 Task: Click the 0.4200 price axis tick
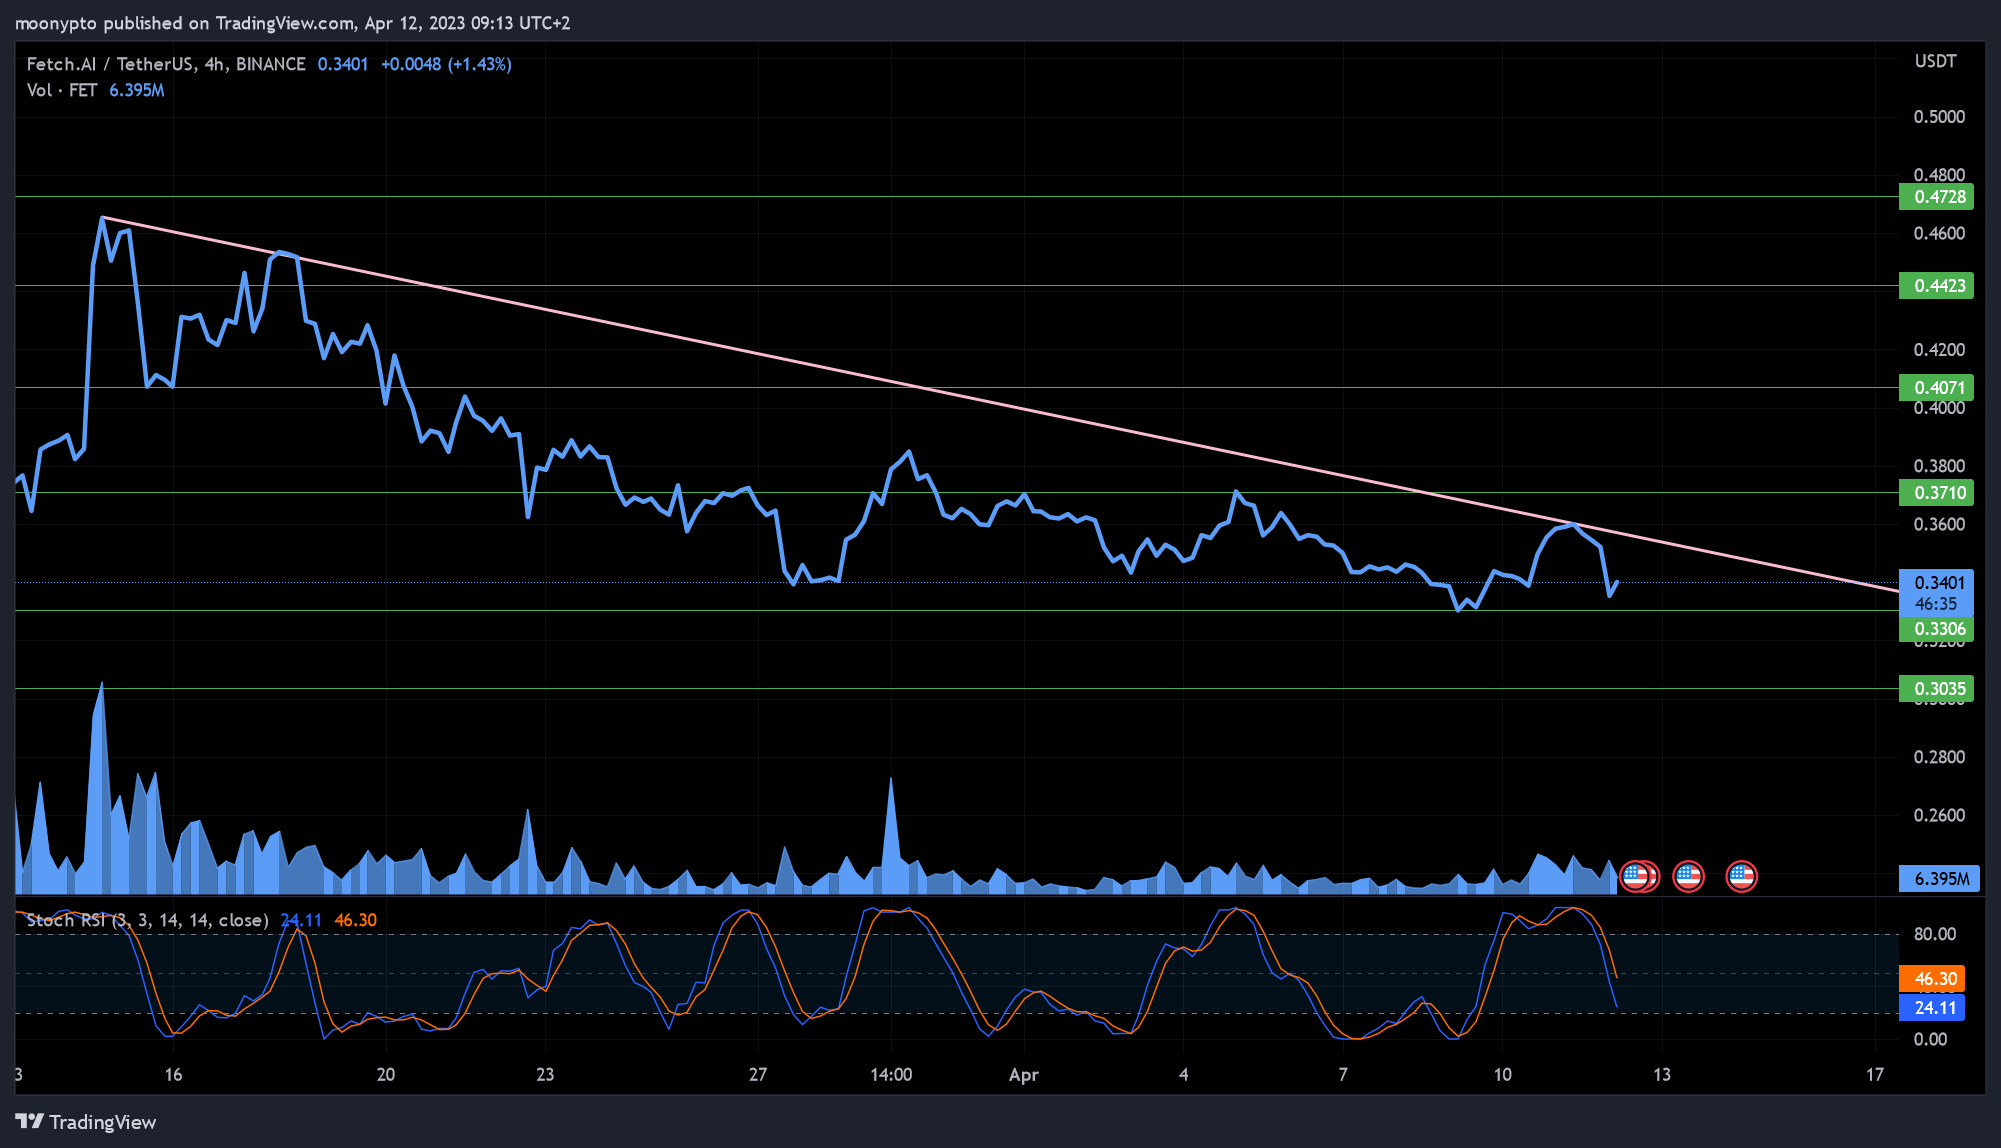tap(1939, 350)
